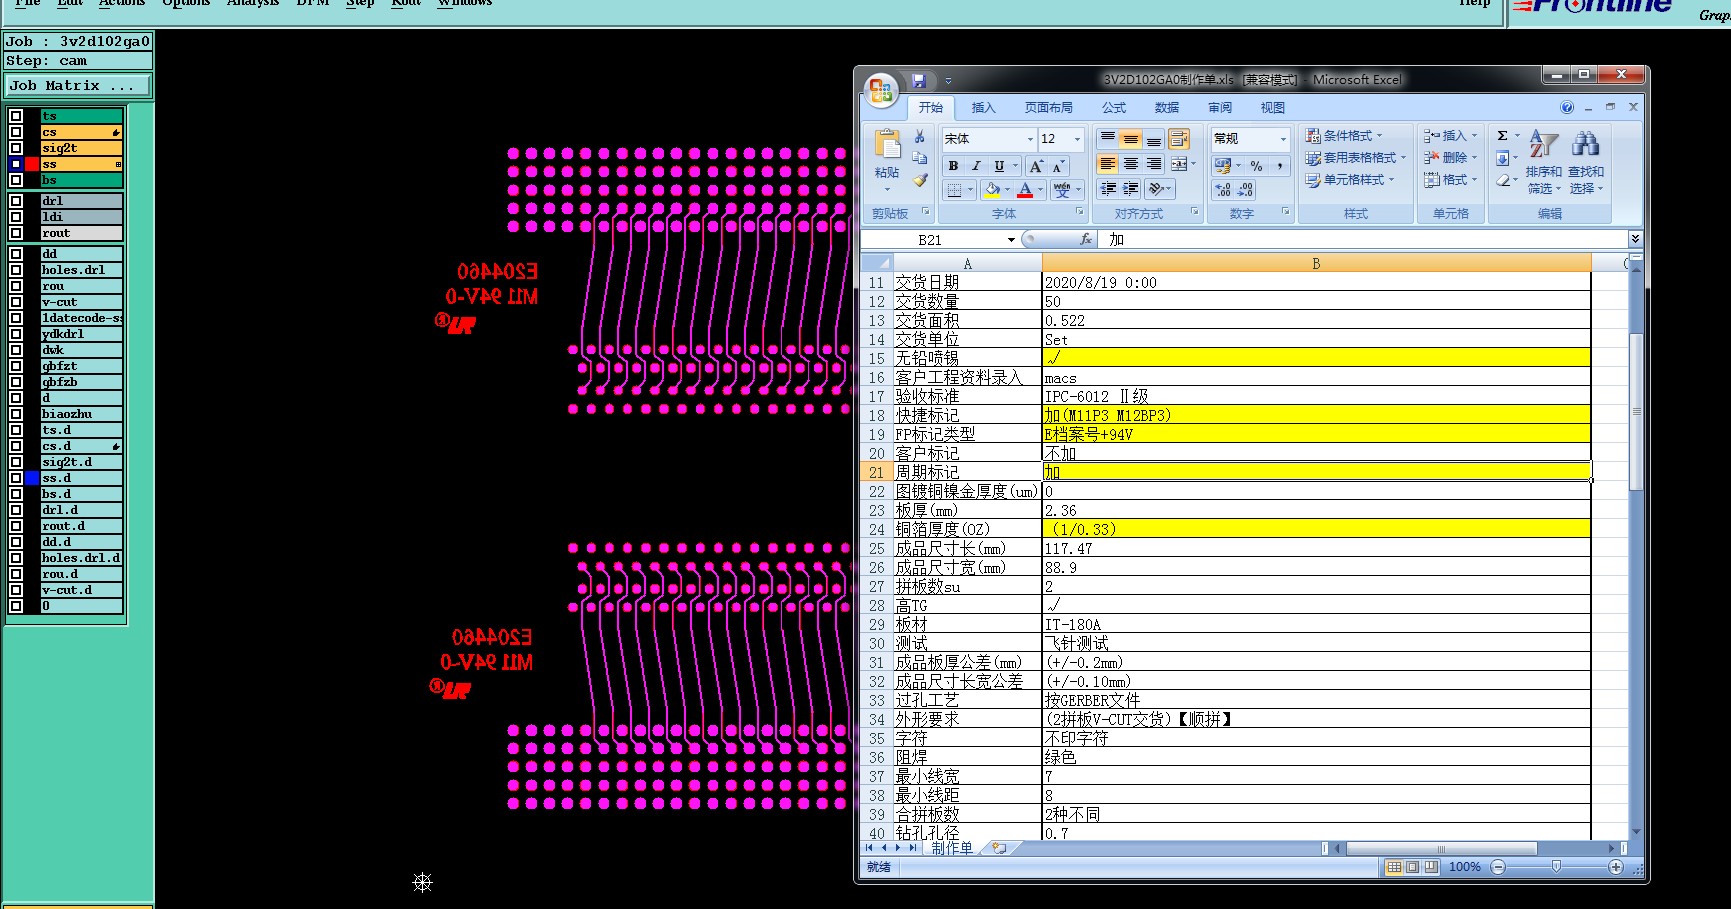Toggle the rout layer checkbox
This screenshot has height=909, width=1731.
16,233
